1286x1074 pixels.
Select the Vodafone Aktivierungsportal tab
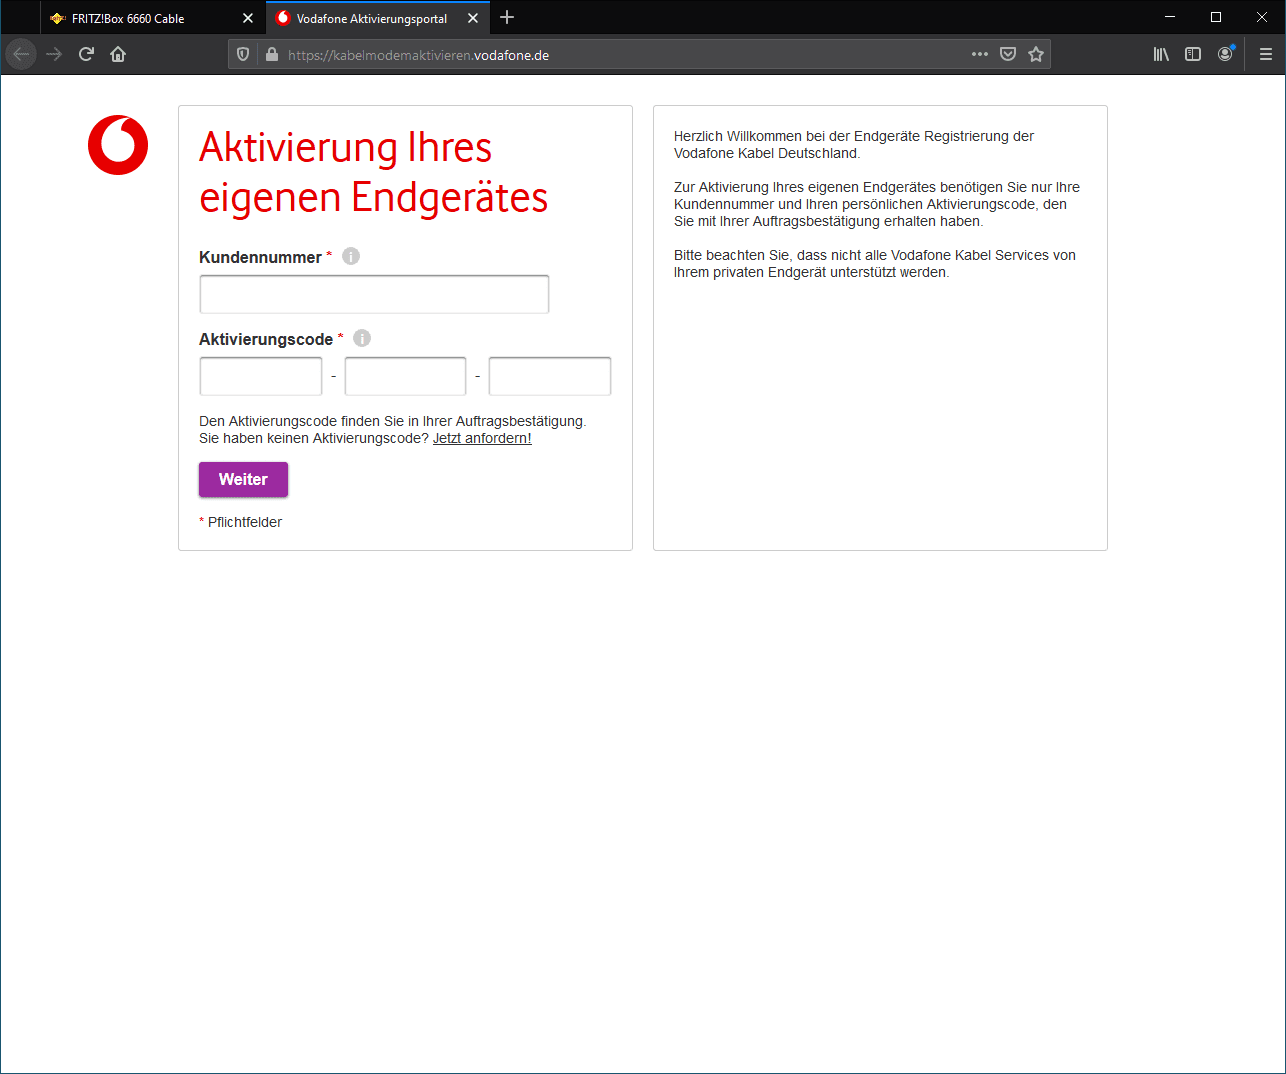click(x=378, y=18)
